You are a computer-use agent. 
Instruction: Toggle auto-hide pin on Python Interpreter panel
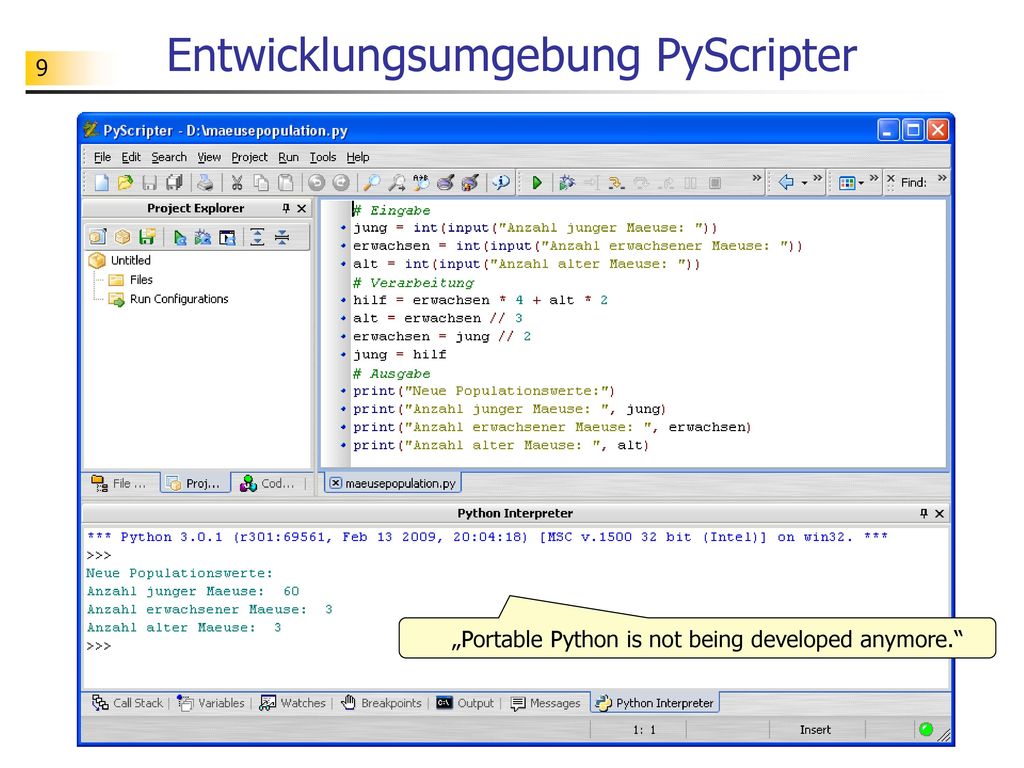[923, 513]
